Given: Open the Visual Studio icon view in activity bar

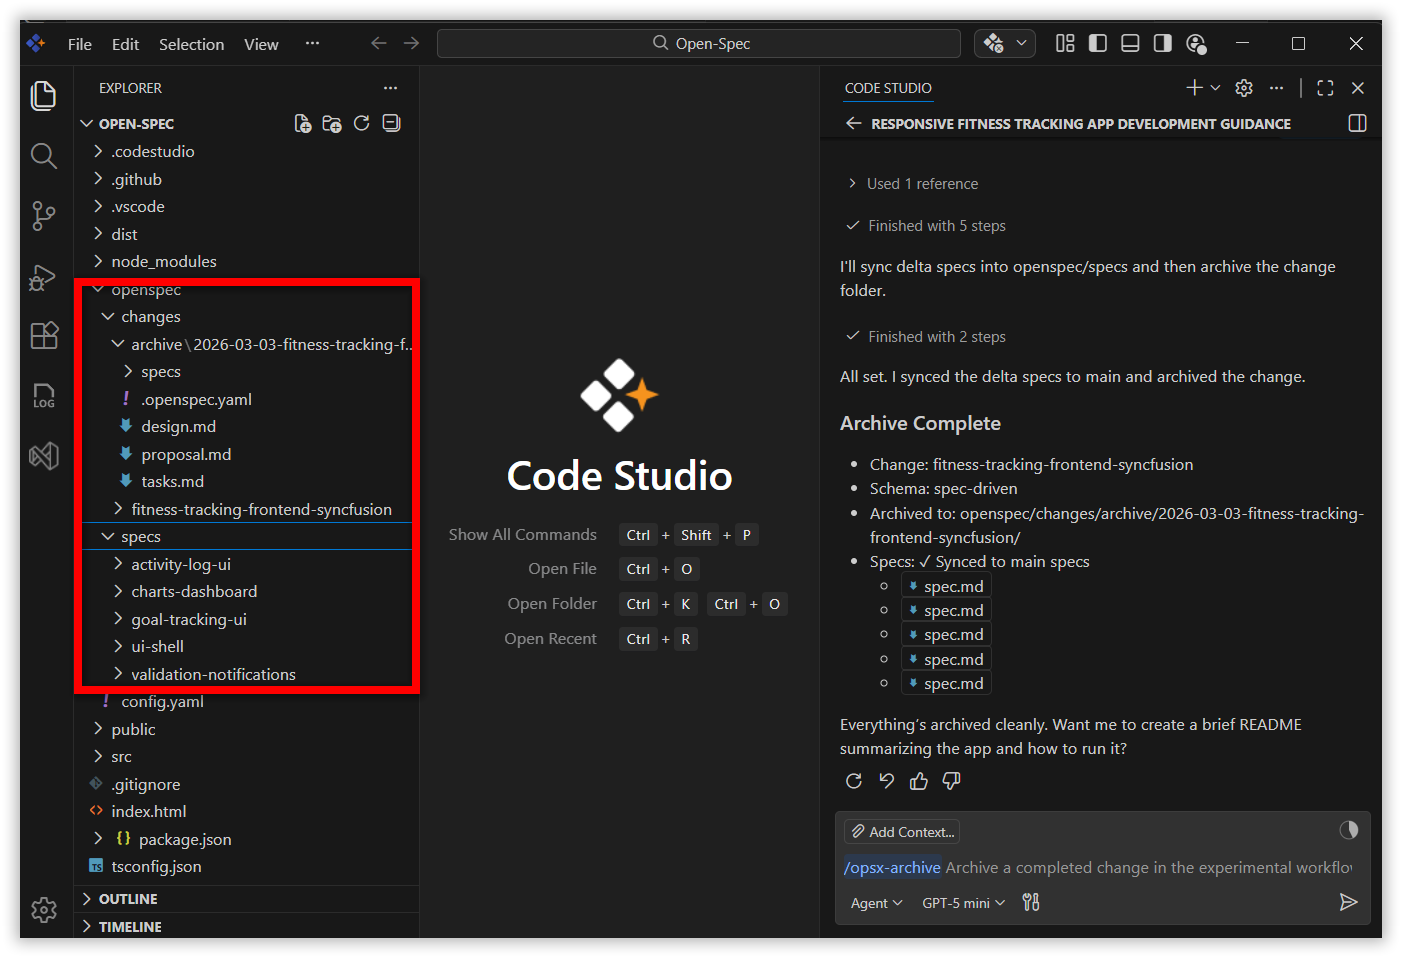Looking at the screenshot, I should (44, 456).
